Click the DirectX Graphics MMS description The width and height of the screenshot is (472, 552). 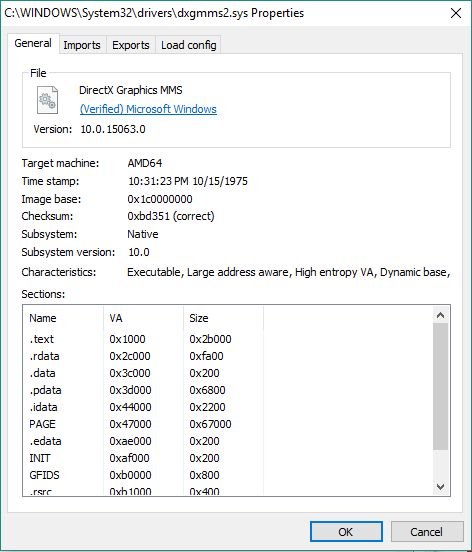point(131,90)
